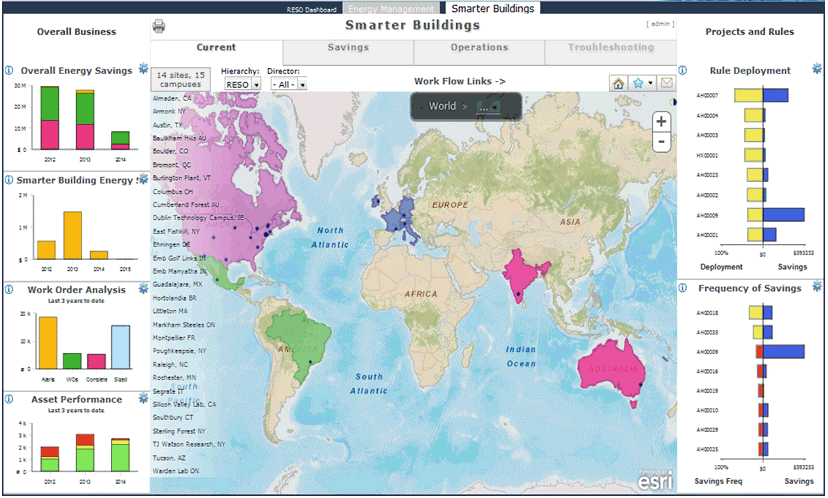Click the Alerts bar in Work Order Analysis
Screen dimensions: 828x498
click(48, 343)
